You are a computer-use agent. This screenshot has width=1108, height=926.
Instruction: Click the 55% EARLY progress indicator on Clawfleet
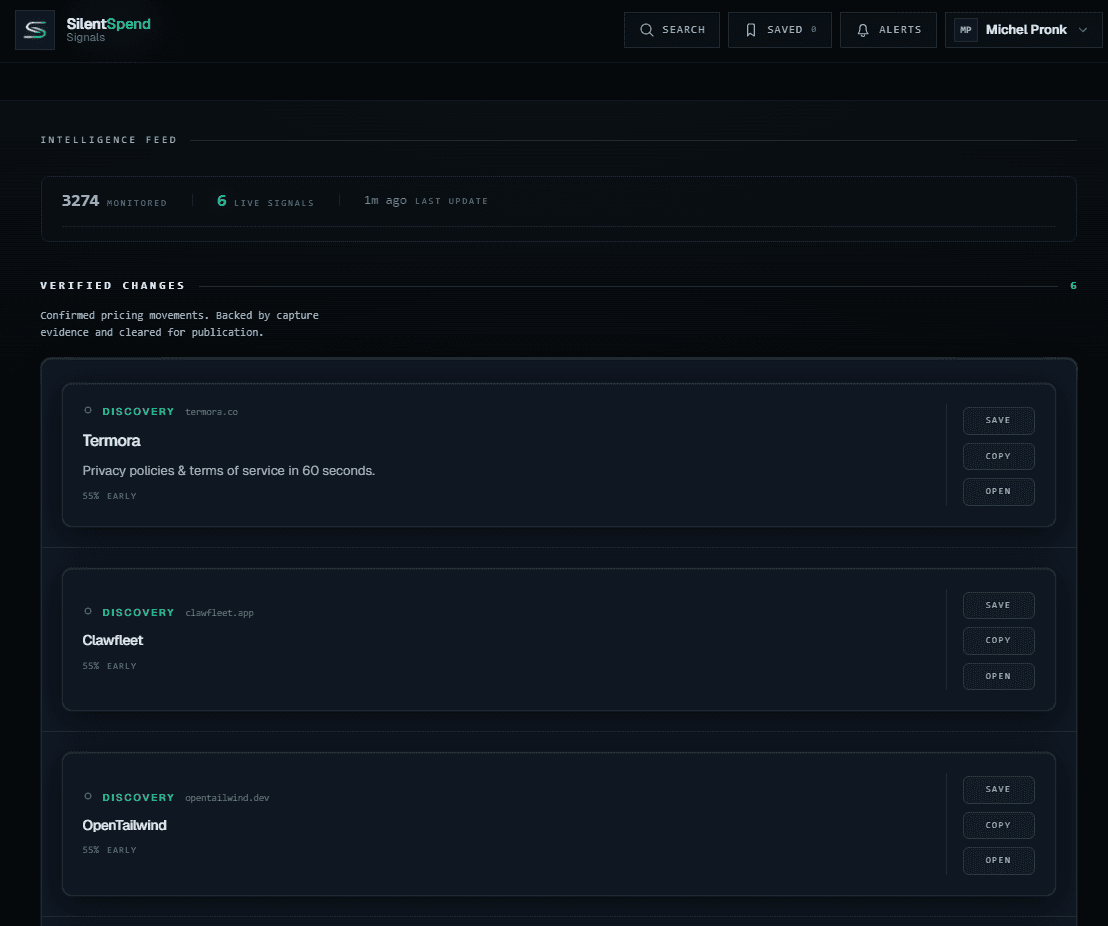(x=109, y=665)
